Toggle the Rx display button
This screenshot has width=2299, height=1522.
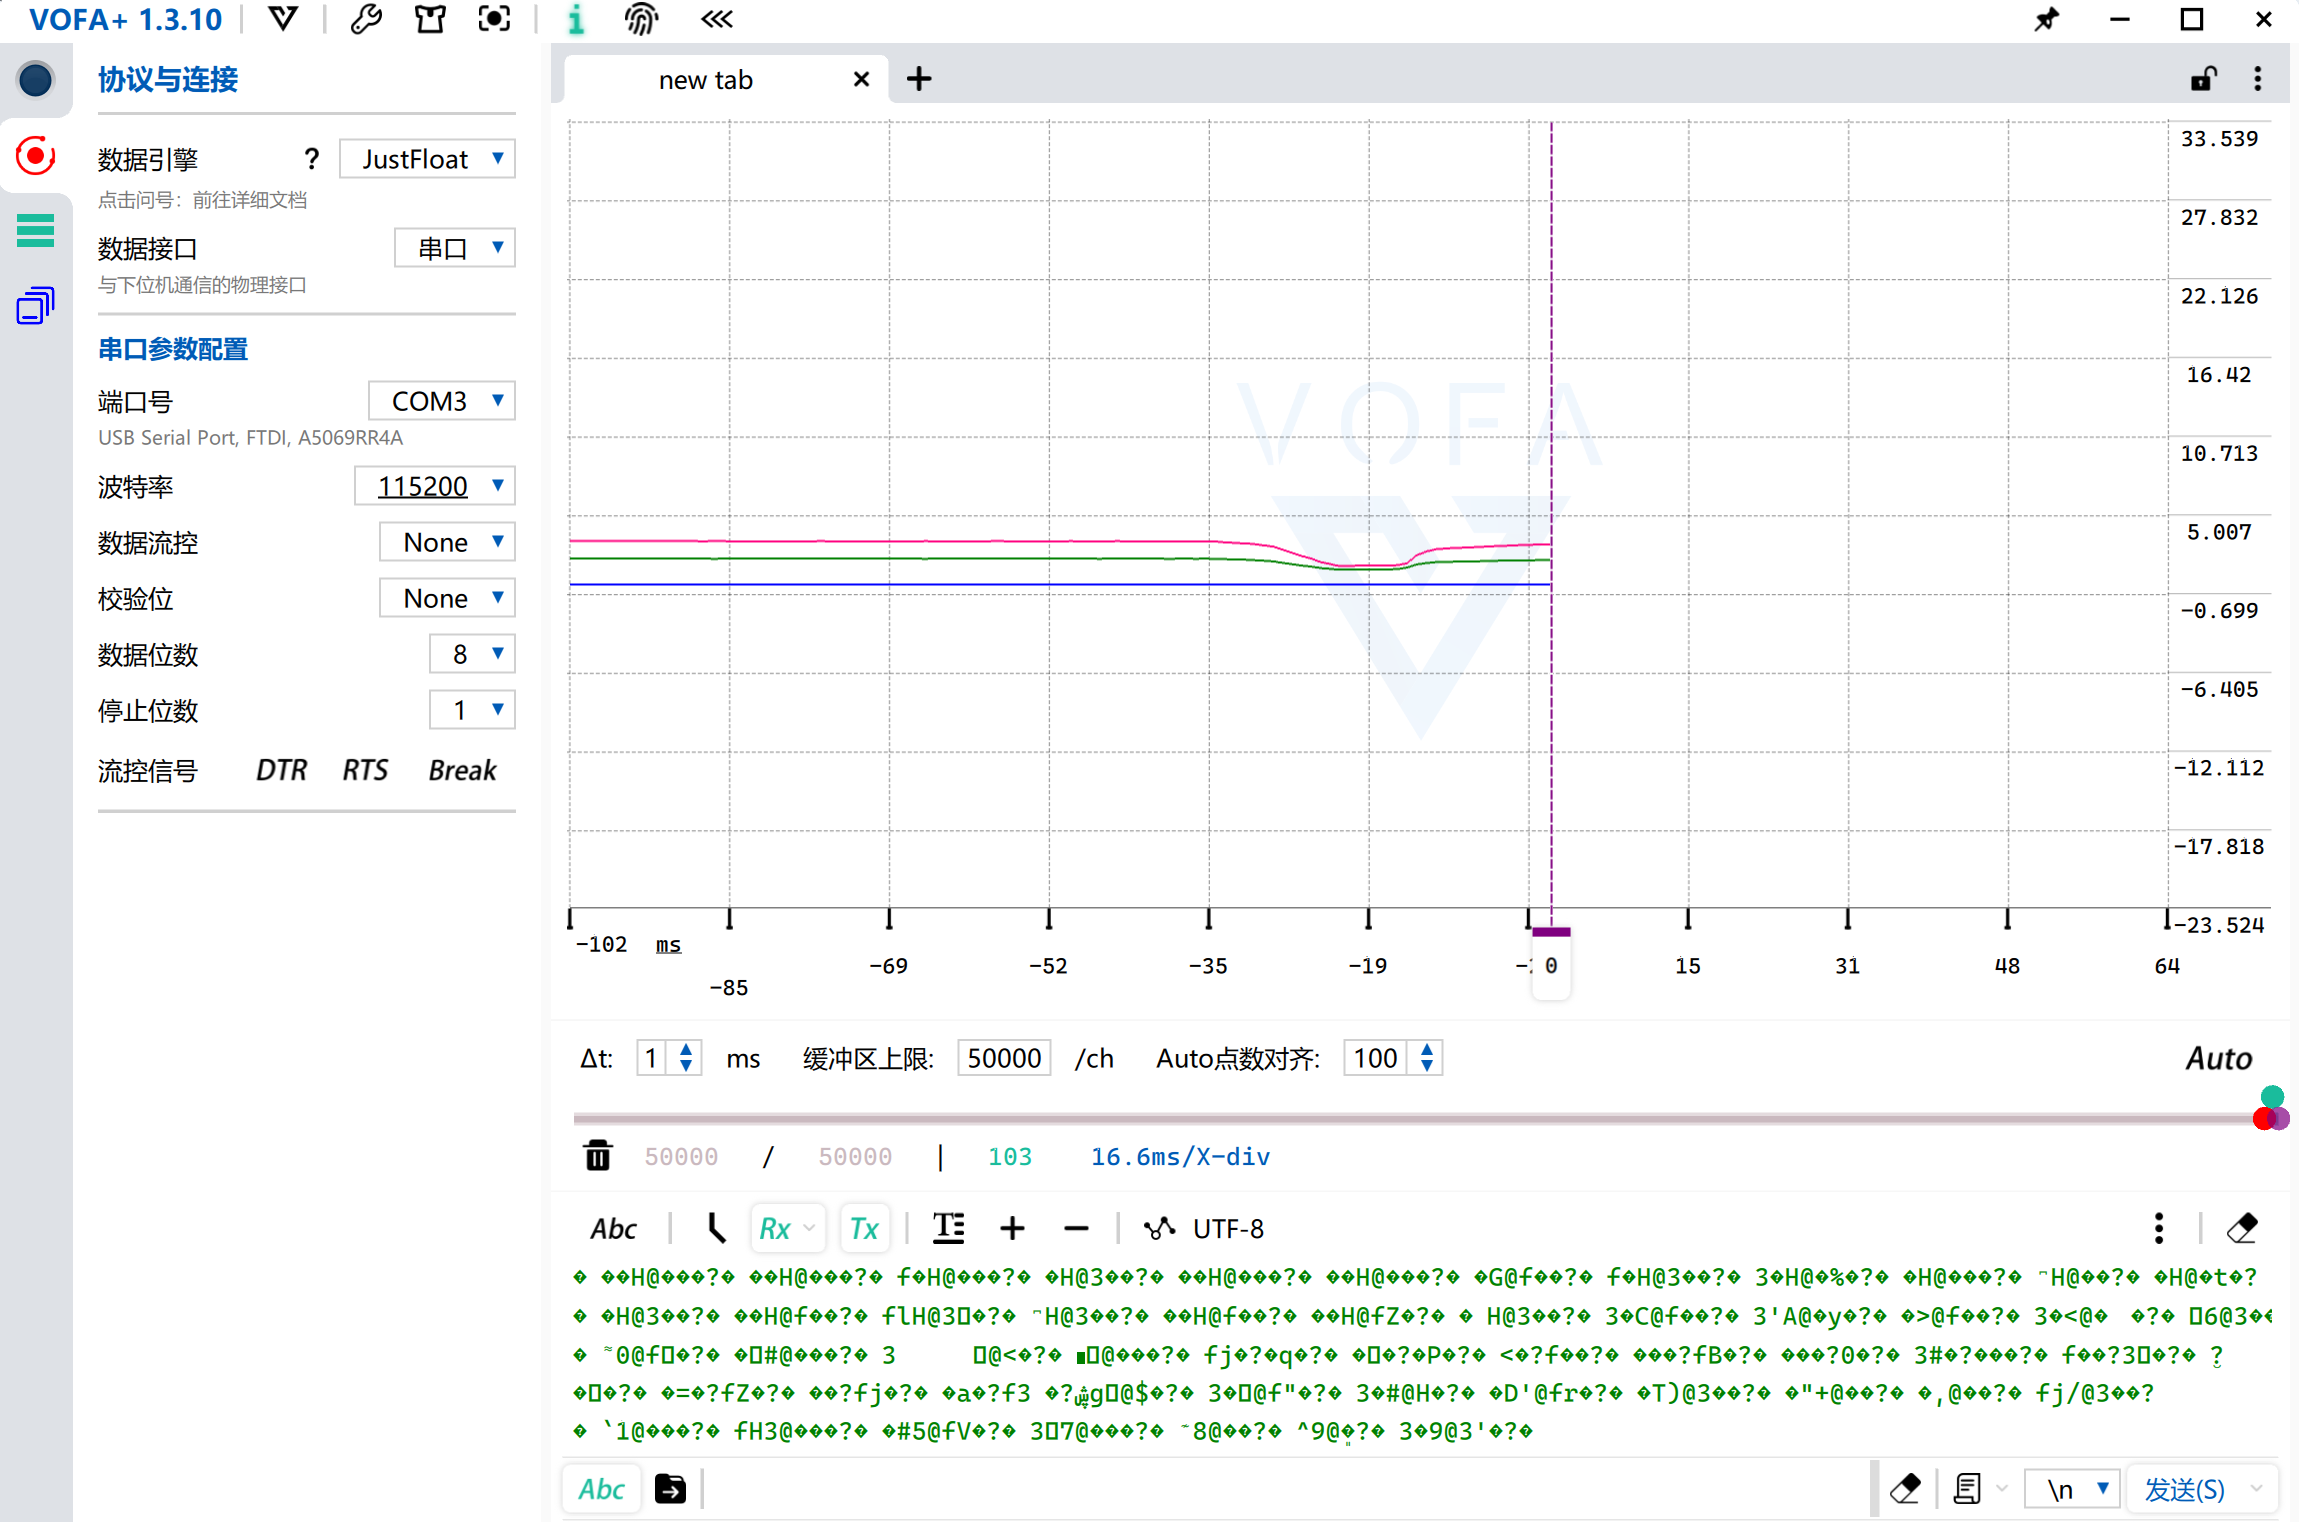point(776,1228)
